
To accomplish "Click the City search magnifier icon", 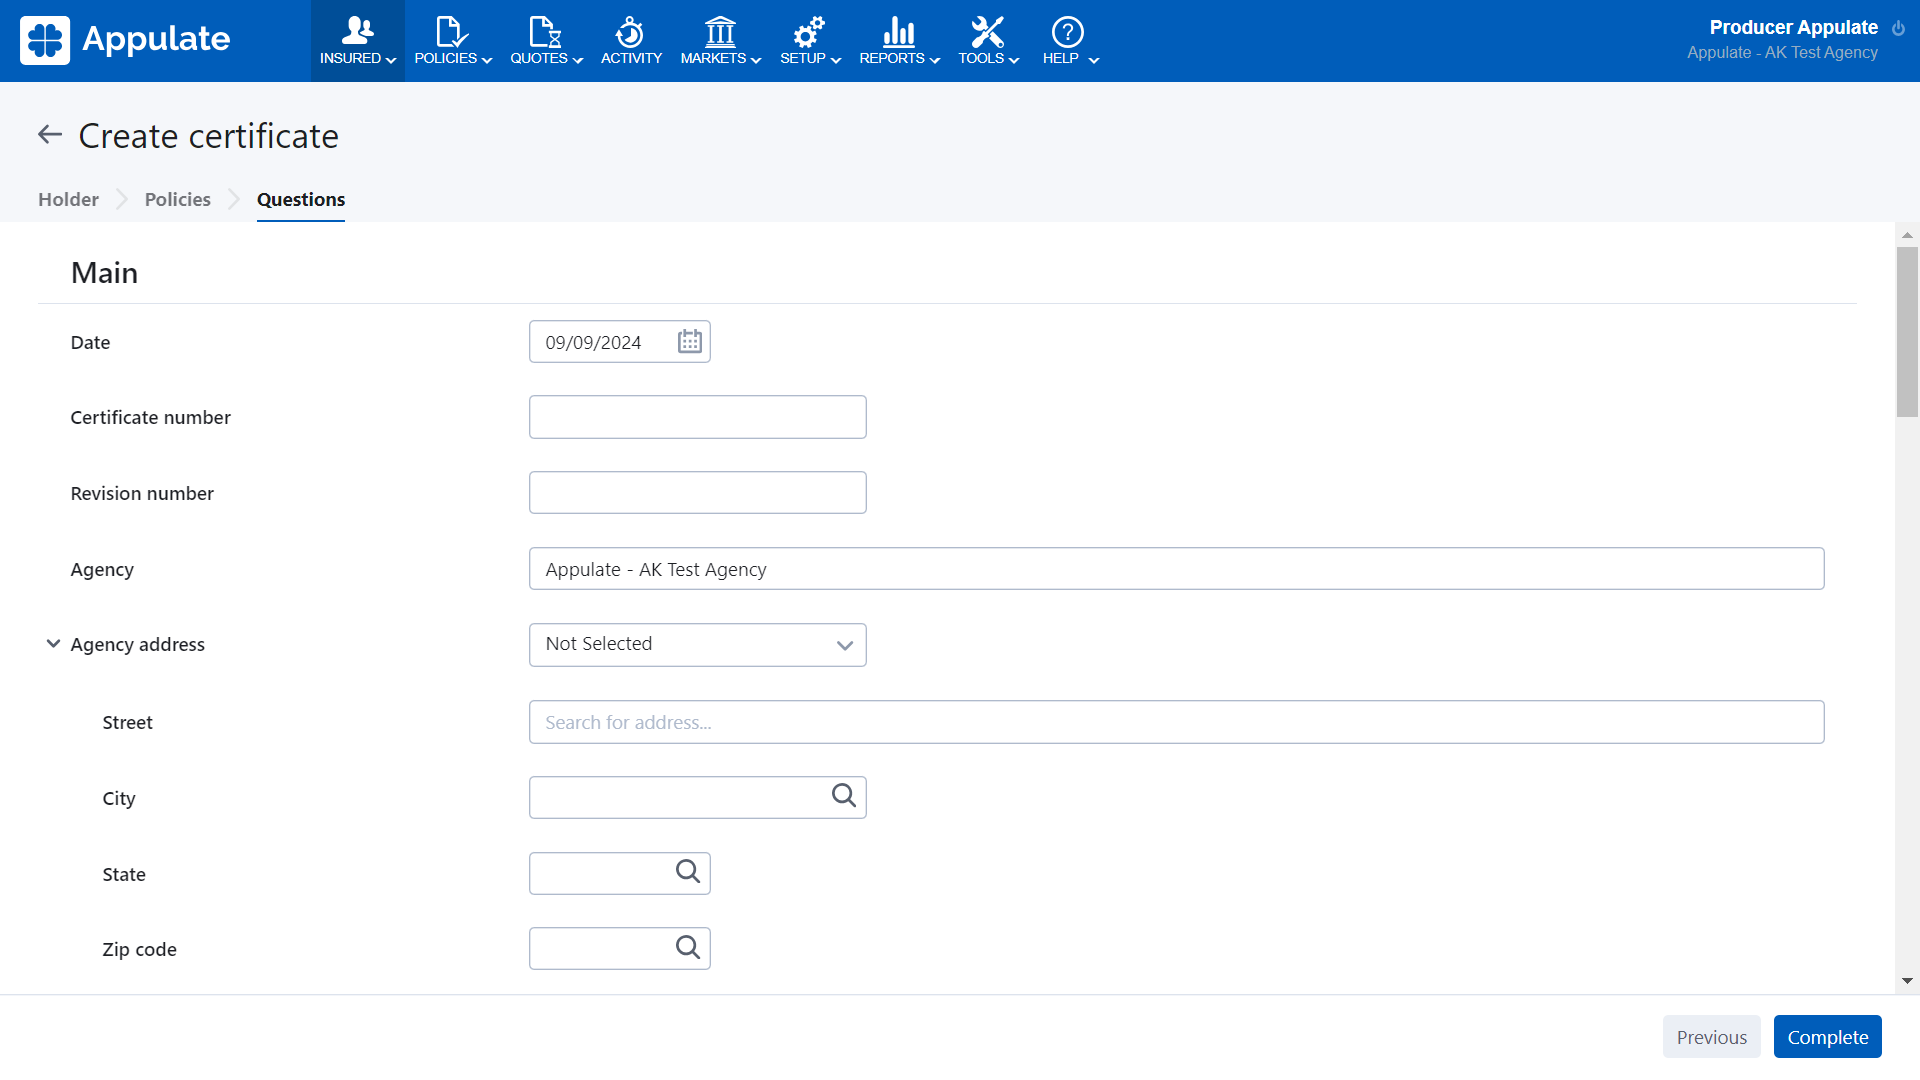I will [844, 796].
